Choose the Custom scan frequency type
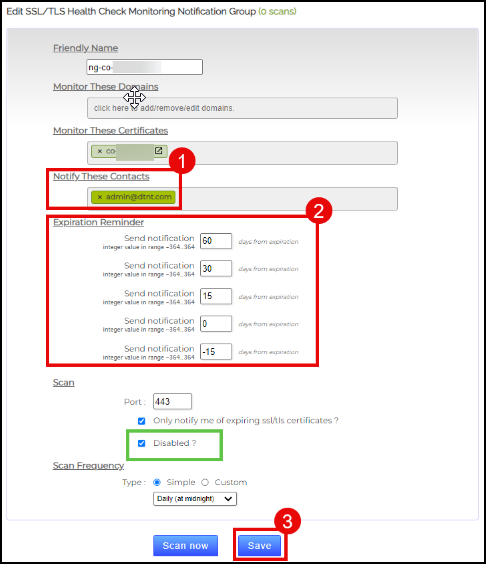 [205, 482]
